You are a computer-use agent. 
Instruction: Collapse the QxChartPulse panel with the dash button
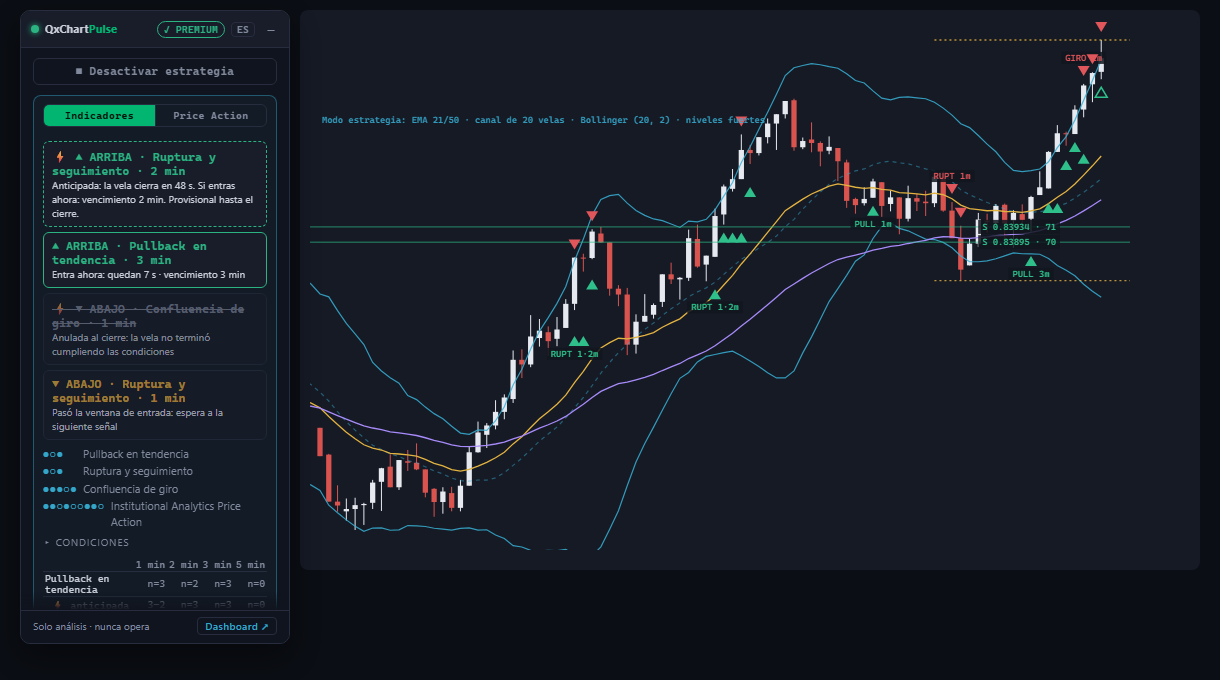[270, 30]
